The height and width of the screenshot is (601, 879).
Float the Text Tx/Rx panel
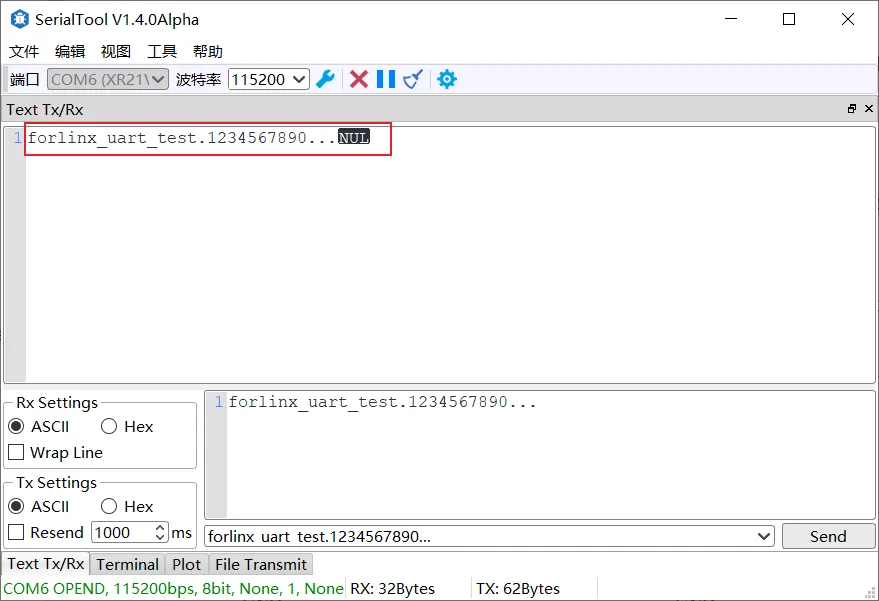coord(852,109)
